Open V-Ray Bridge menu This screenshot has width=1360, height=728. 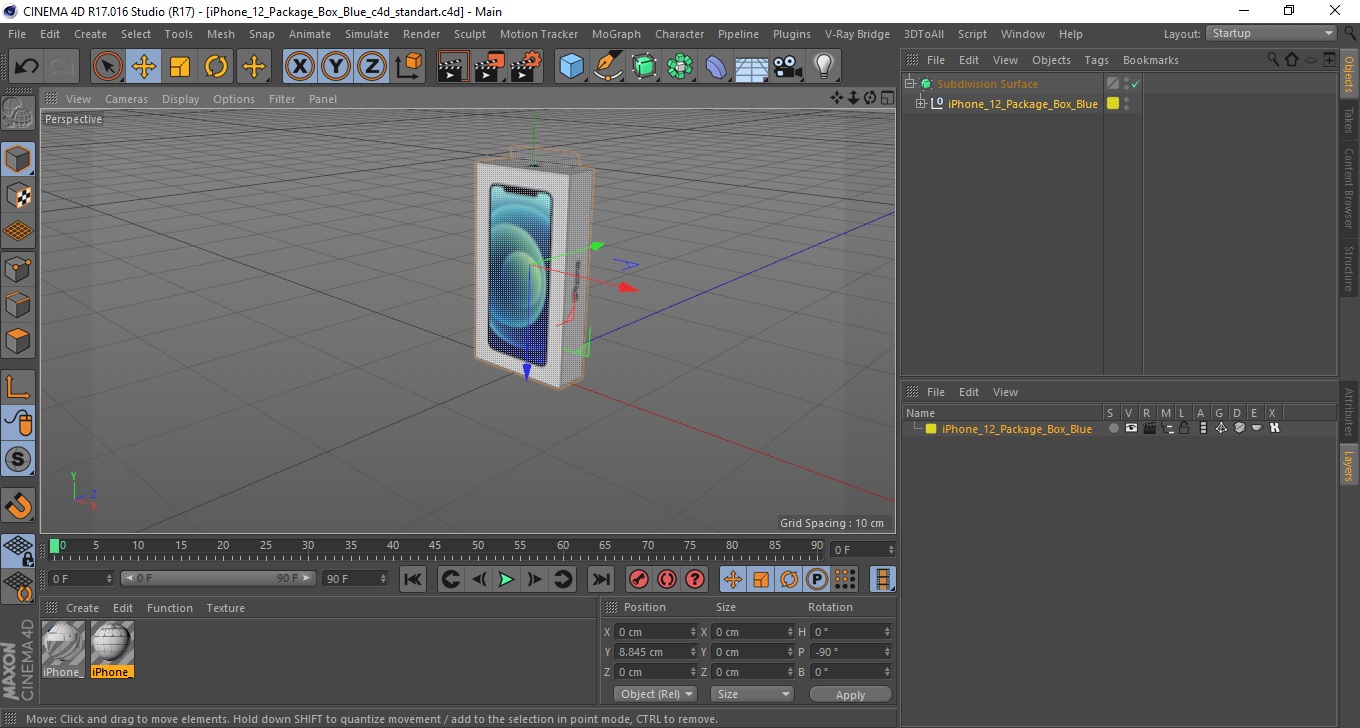[x=857, y=34]
